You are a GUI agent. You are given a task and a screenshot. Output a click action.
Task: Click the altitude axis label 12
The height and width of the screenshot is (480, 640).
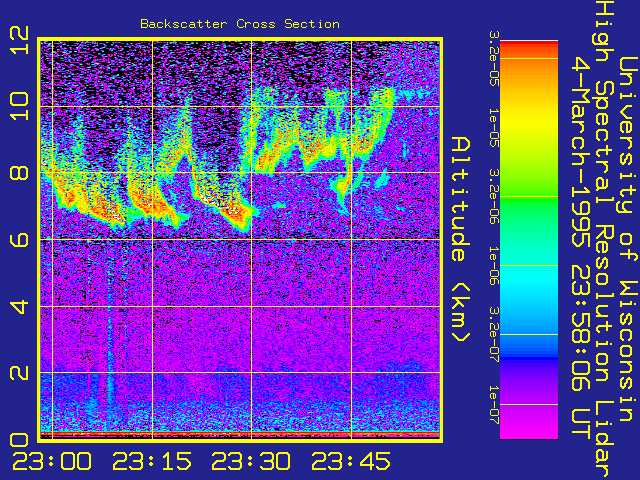20,40
